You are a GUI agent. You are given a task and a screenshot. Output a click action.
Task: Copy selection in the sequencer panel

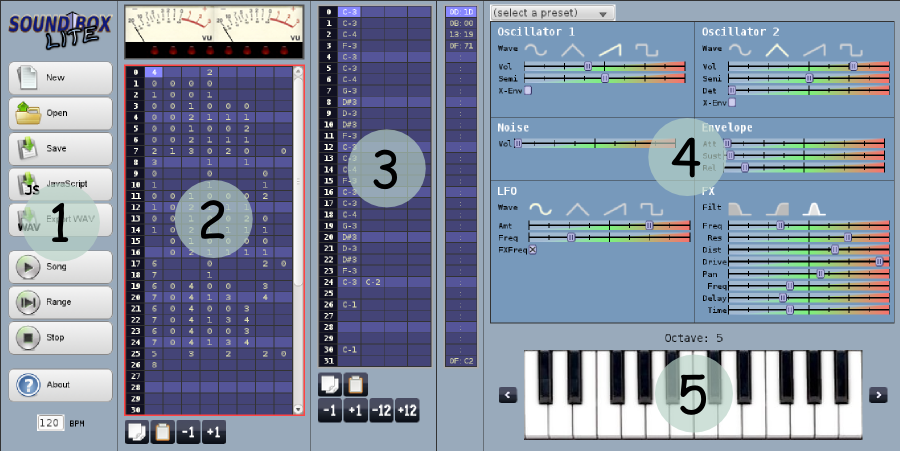point(137,432)
